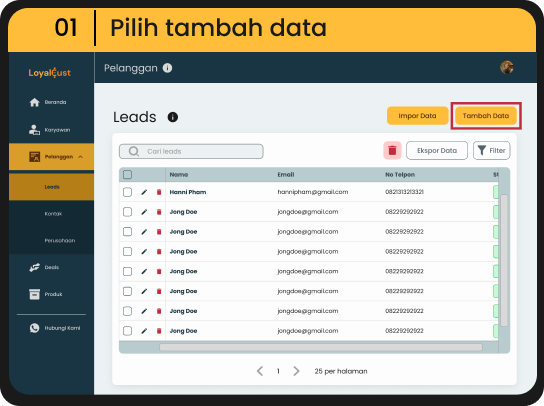Open the Beranda home icon in sidebar
544x406 pixels.
click(x=34, y=102)
